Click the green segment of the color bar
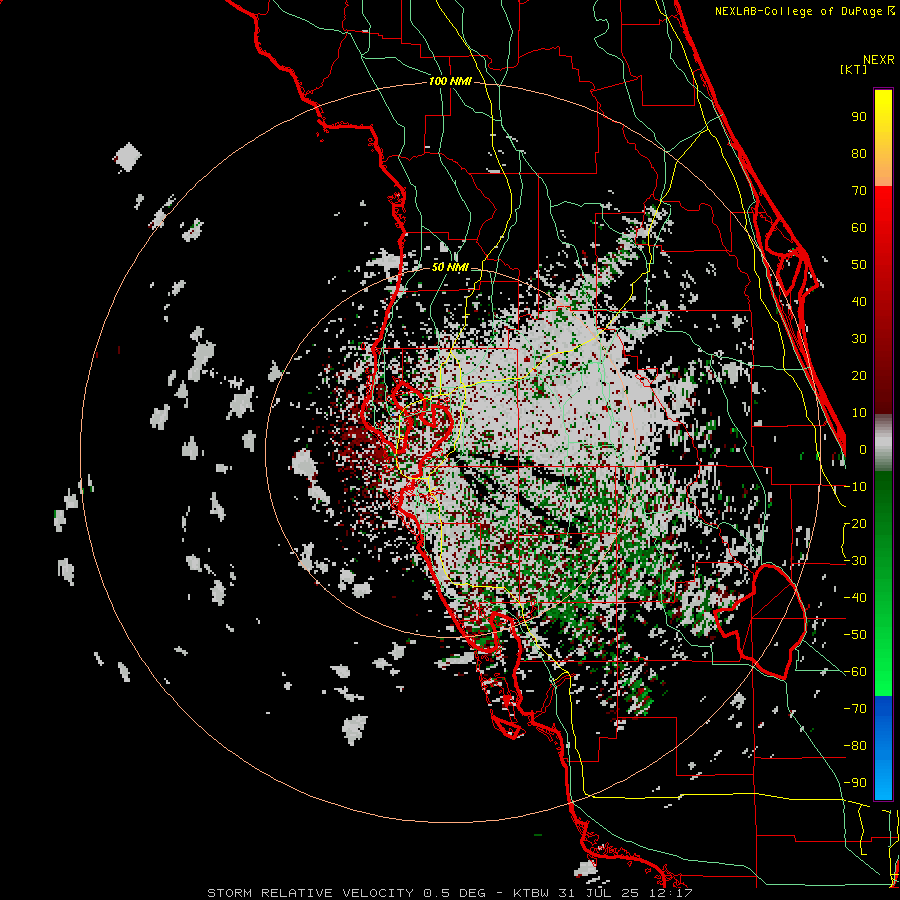The height and width of the screenshot is (900, 900). point(883,583)
